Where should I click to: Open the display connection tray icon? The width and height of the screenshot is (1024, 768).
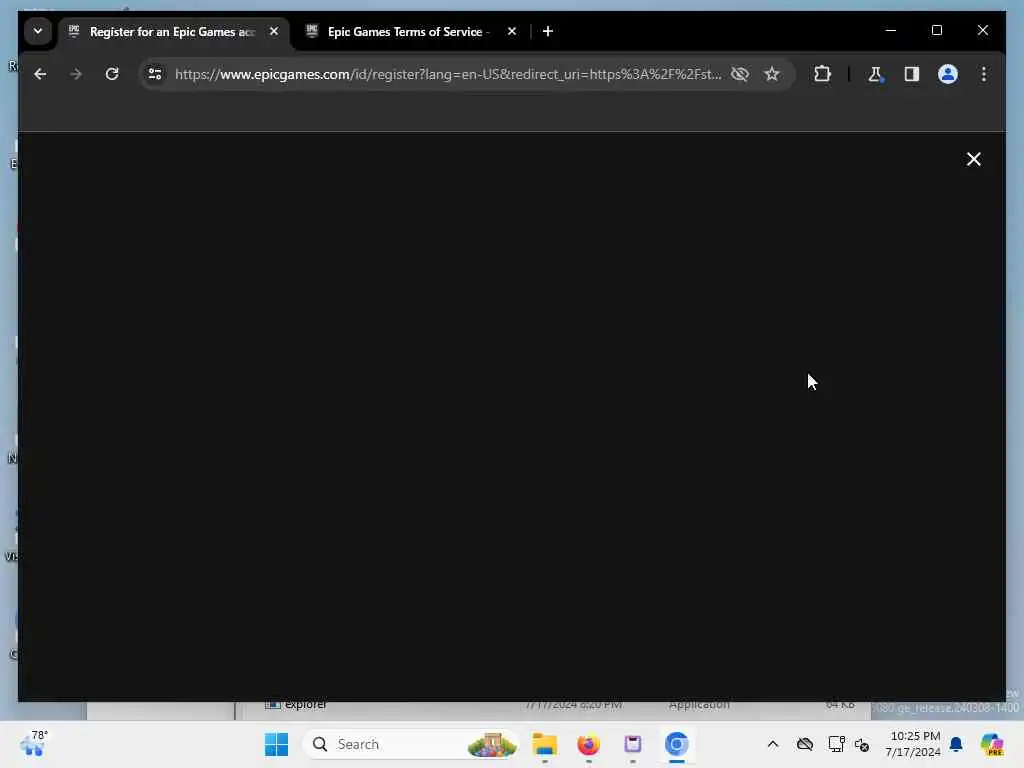836,744
